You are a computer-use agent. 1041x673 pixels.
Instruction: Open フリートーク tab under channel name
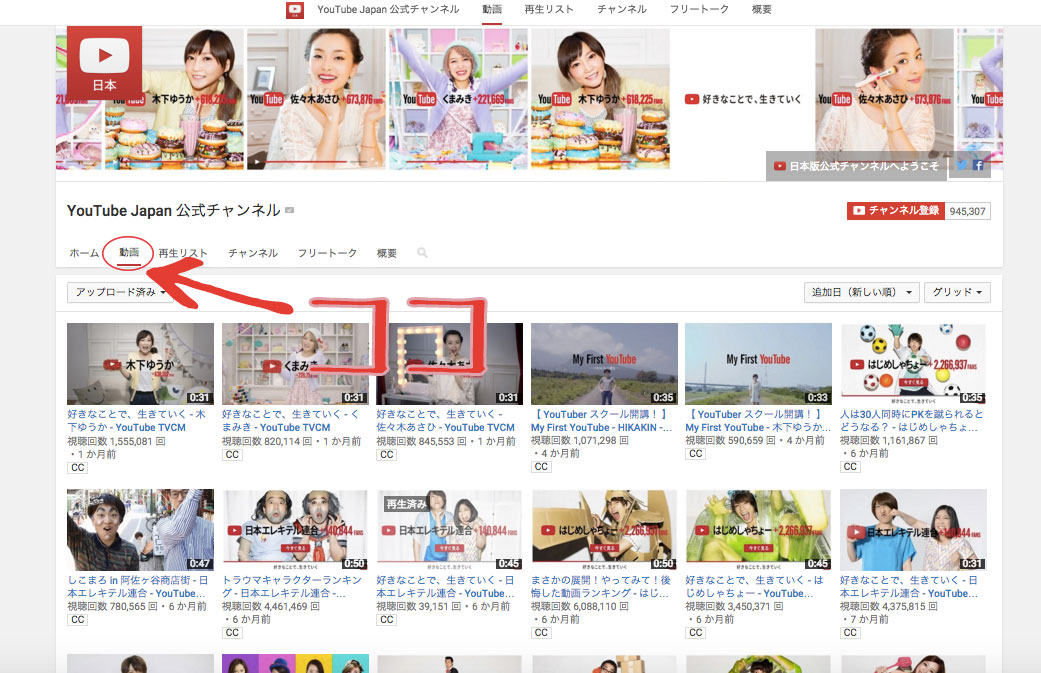327,253
